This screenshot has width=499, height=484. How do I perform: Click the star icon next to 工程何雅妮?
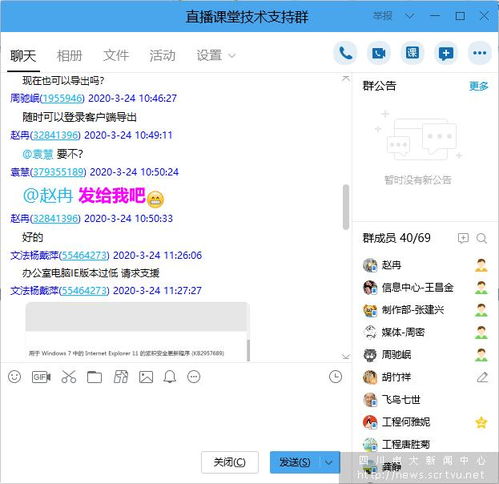coord(481,423)
